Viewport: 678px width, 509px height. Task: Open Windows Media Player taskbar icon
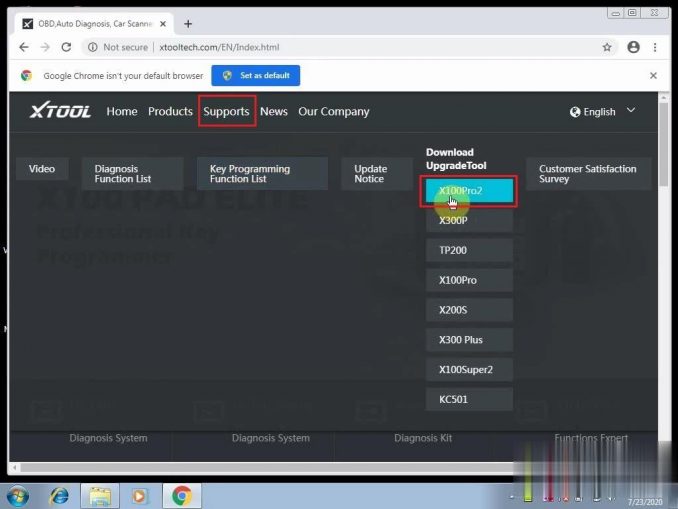tap(139, 496)
